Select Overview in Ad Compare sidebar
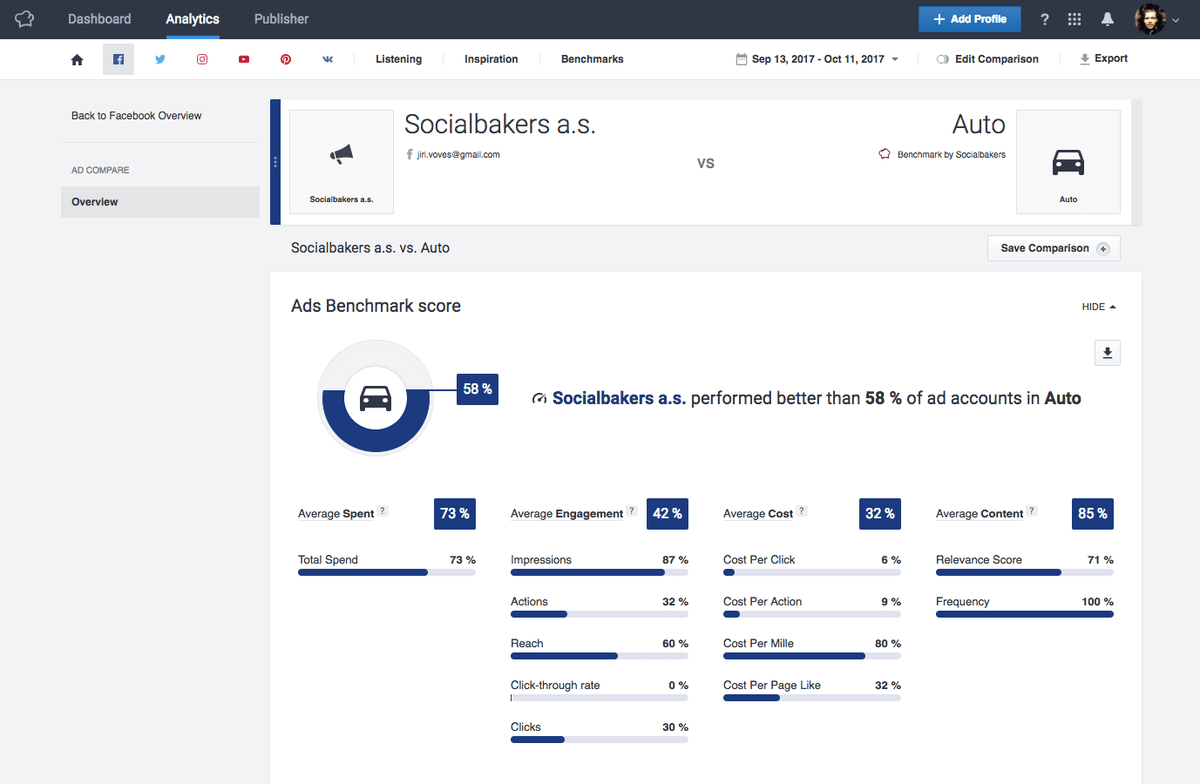Image resolution: width=1200 pixels, height=784 pixels. (x=160, y=202)
